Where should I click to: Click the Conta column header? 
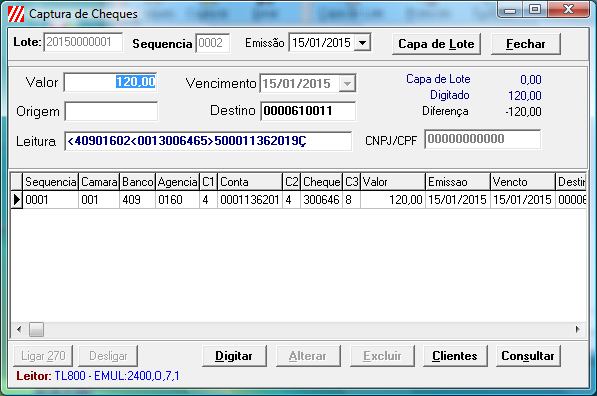click(250, 182)
